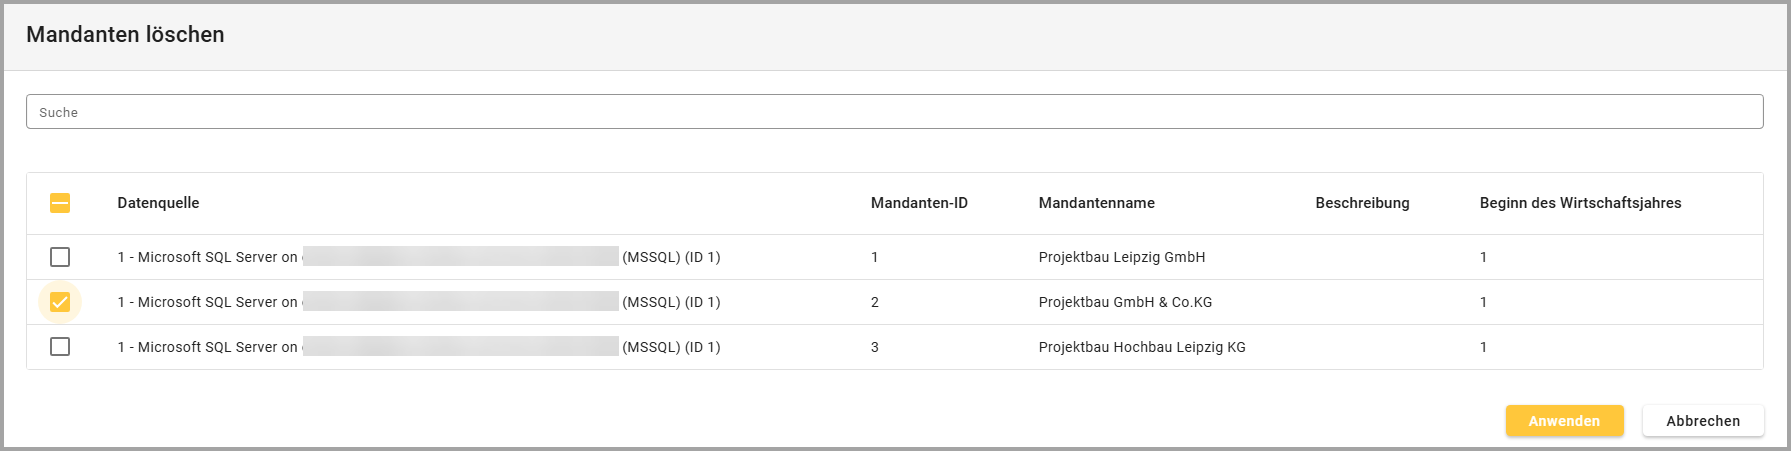Image resolution: width=1791 pixels, height=451 pixels.
Task: Click the Beschreibung column header
Action: (x=1362, y=203)
